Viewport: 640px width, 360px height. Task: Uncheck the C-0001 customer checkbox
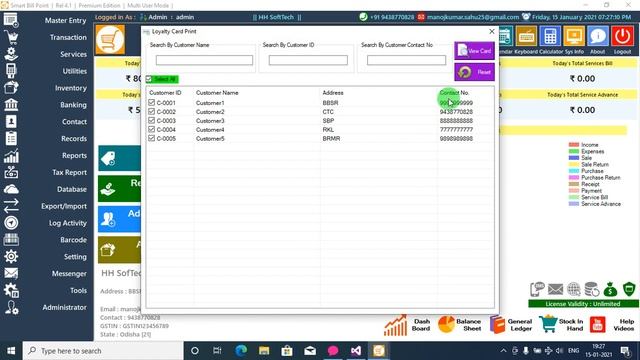pyautogui.click(x=151, y=102)
